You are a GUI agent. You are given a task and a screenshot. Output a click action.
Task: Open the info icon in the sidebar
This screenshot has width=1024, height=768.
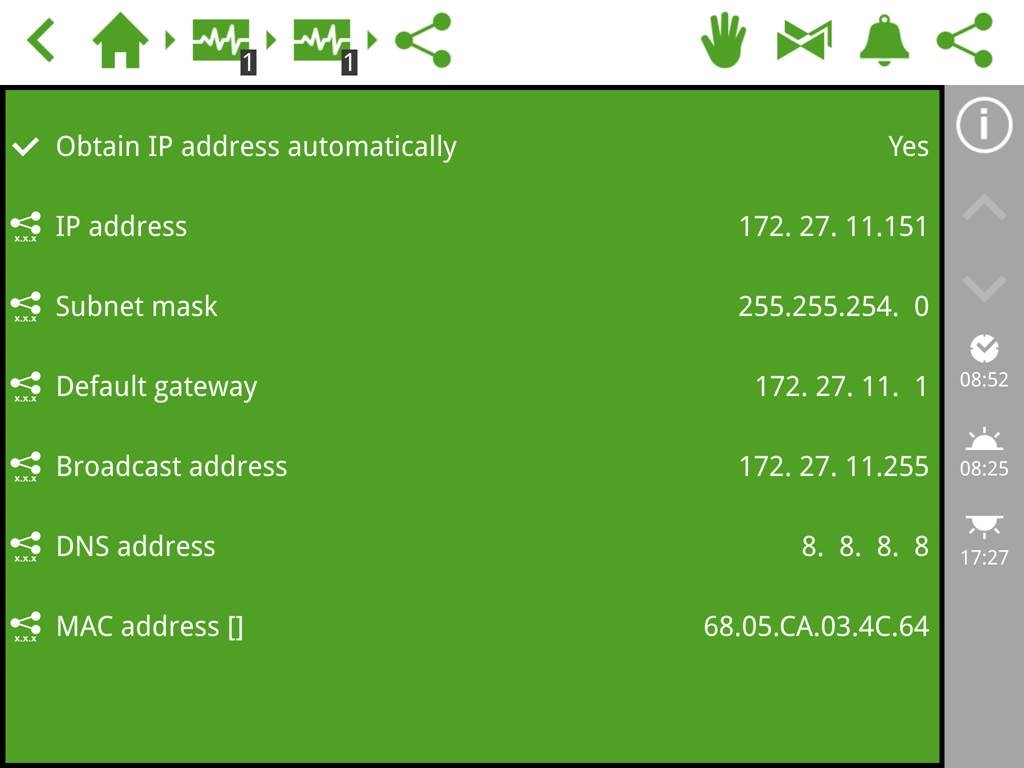984,124
